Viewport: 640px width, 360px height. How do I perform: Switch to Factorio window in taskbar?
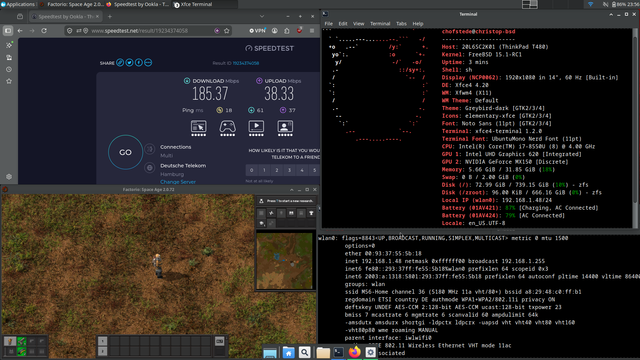tap(72, 4)
